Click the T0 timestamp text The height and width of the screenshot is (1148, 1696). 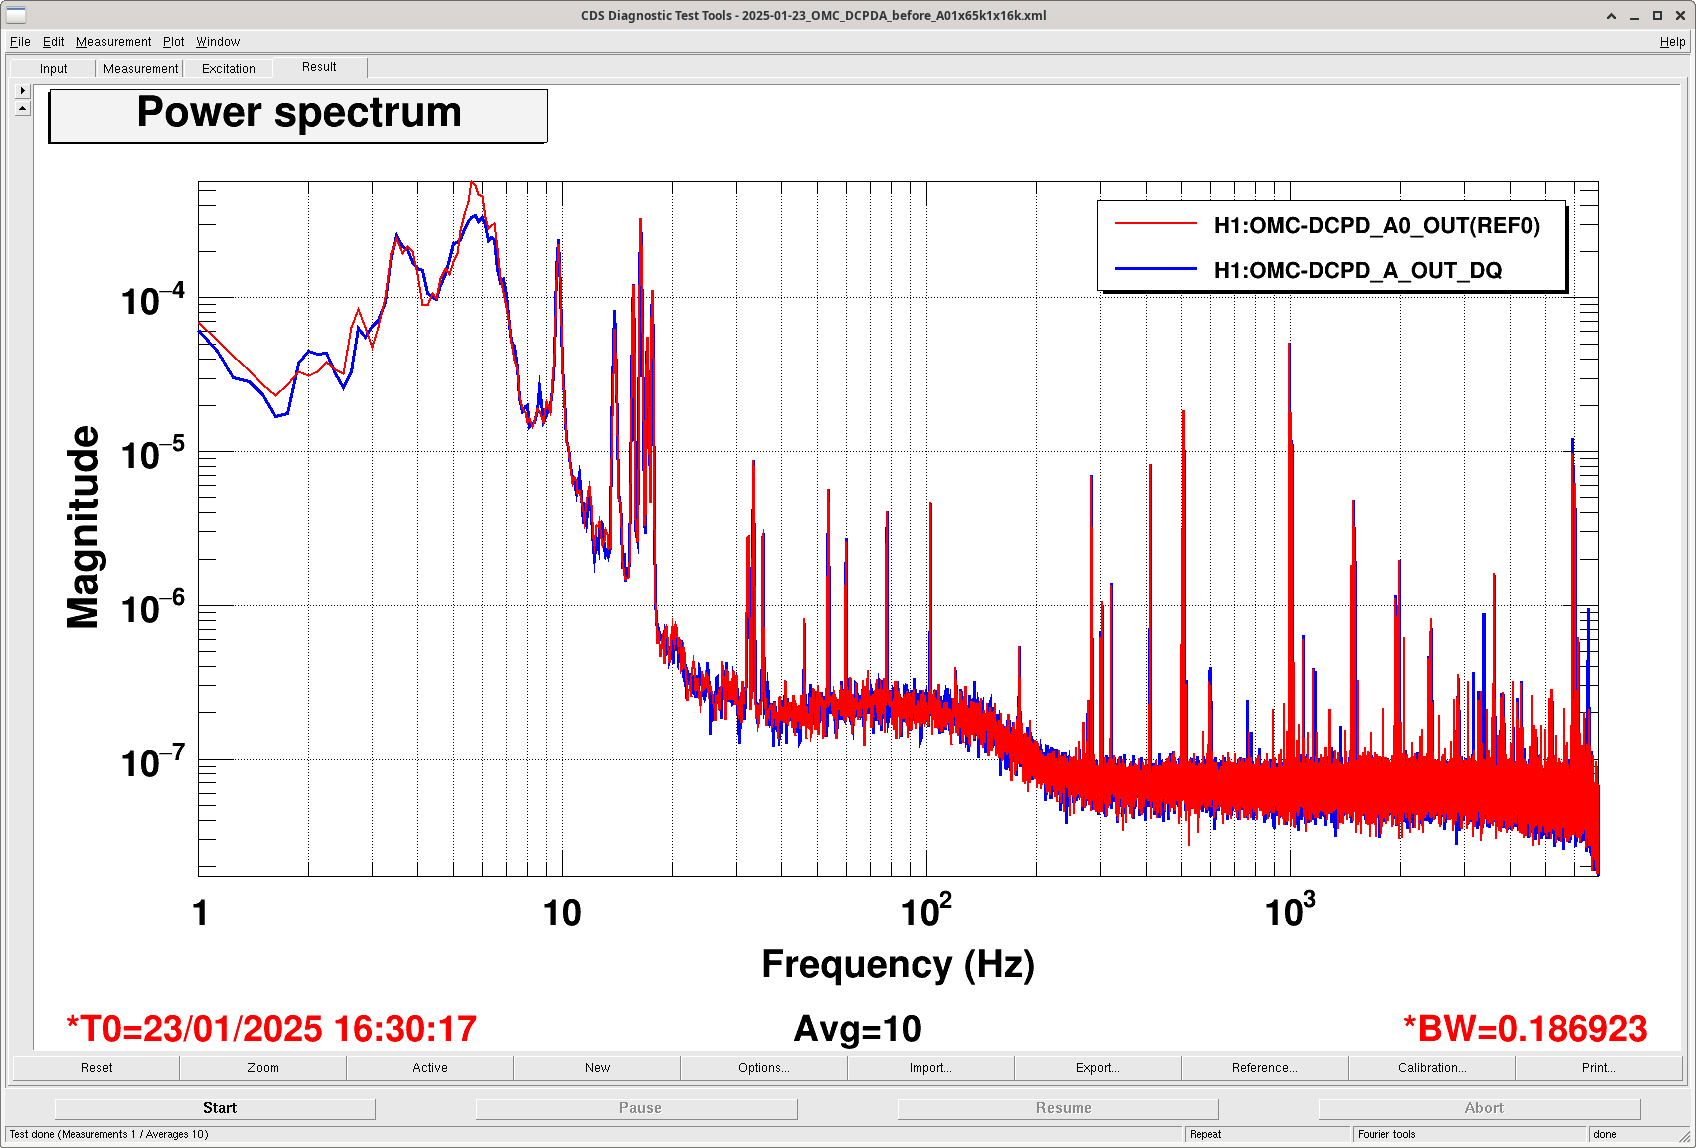tap(271, 1029)
